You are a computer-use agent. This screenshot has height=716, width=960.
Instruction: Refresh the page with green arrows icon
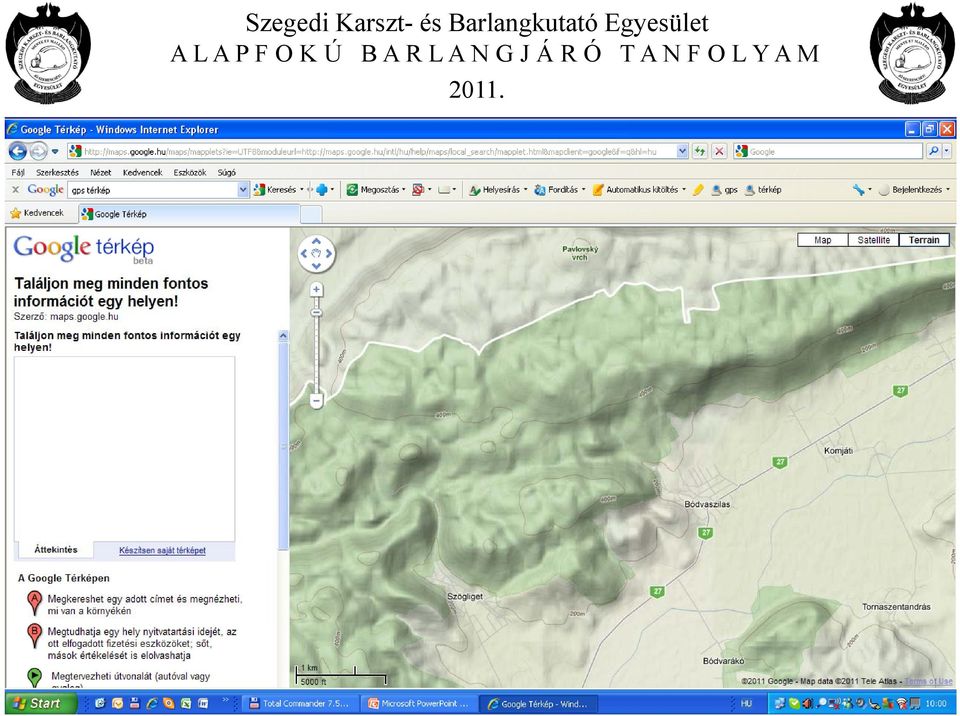700,151
